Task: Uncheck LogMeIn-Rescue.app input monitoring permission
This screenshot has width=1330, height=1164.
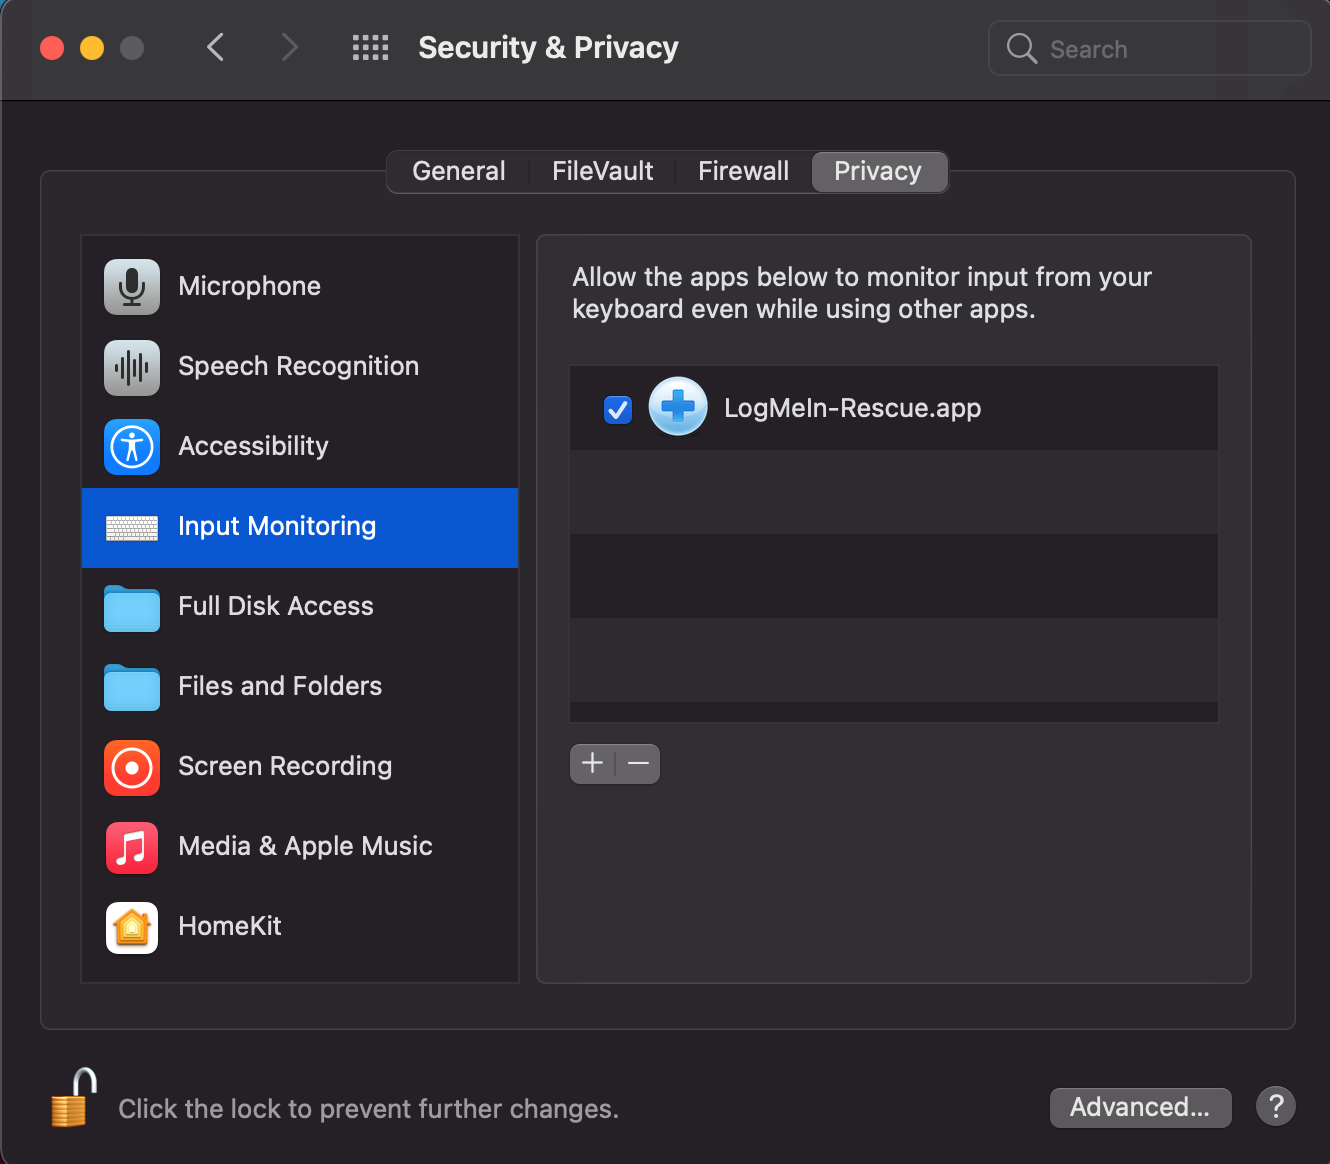Action: pyautogui.click(x=617, y=409)
